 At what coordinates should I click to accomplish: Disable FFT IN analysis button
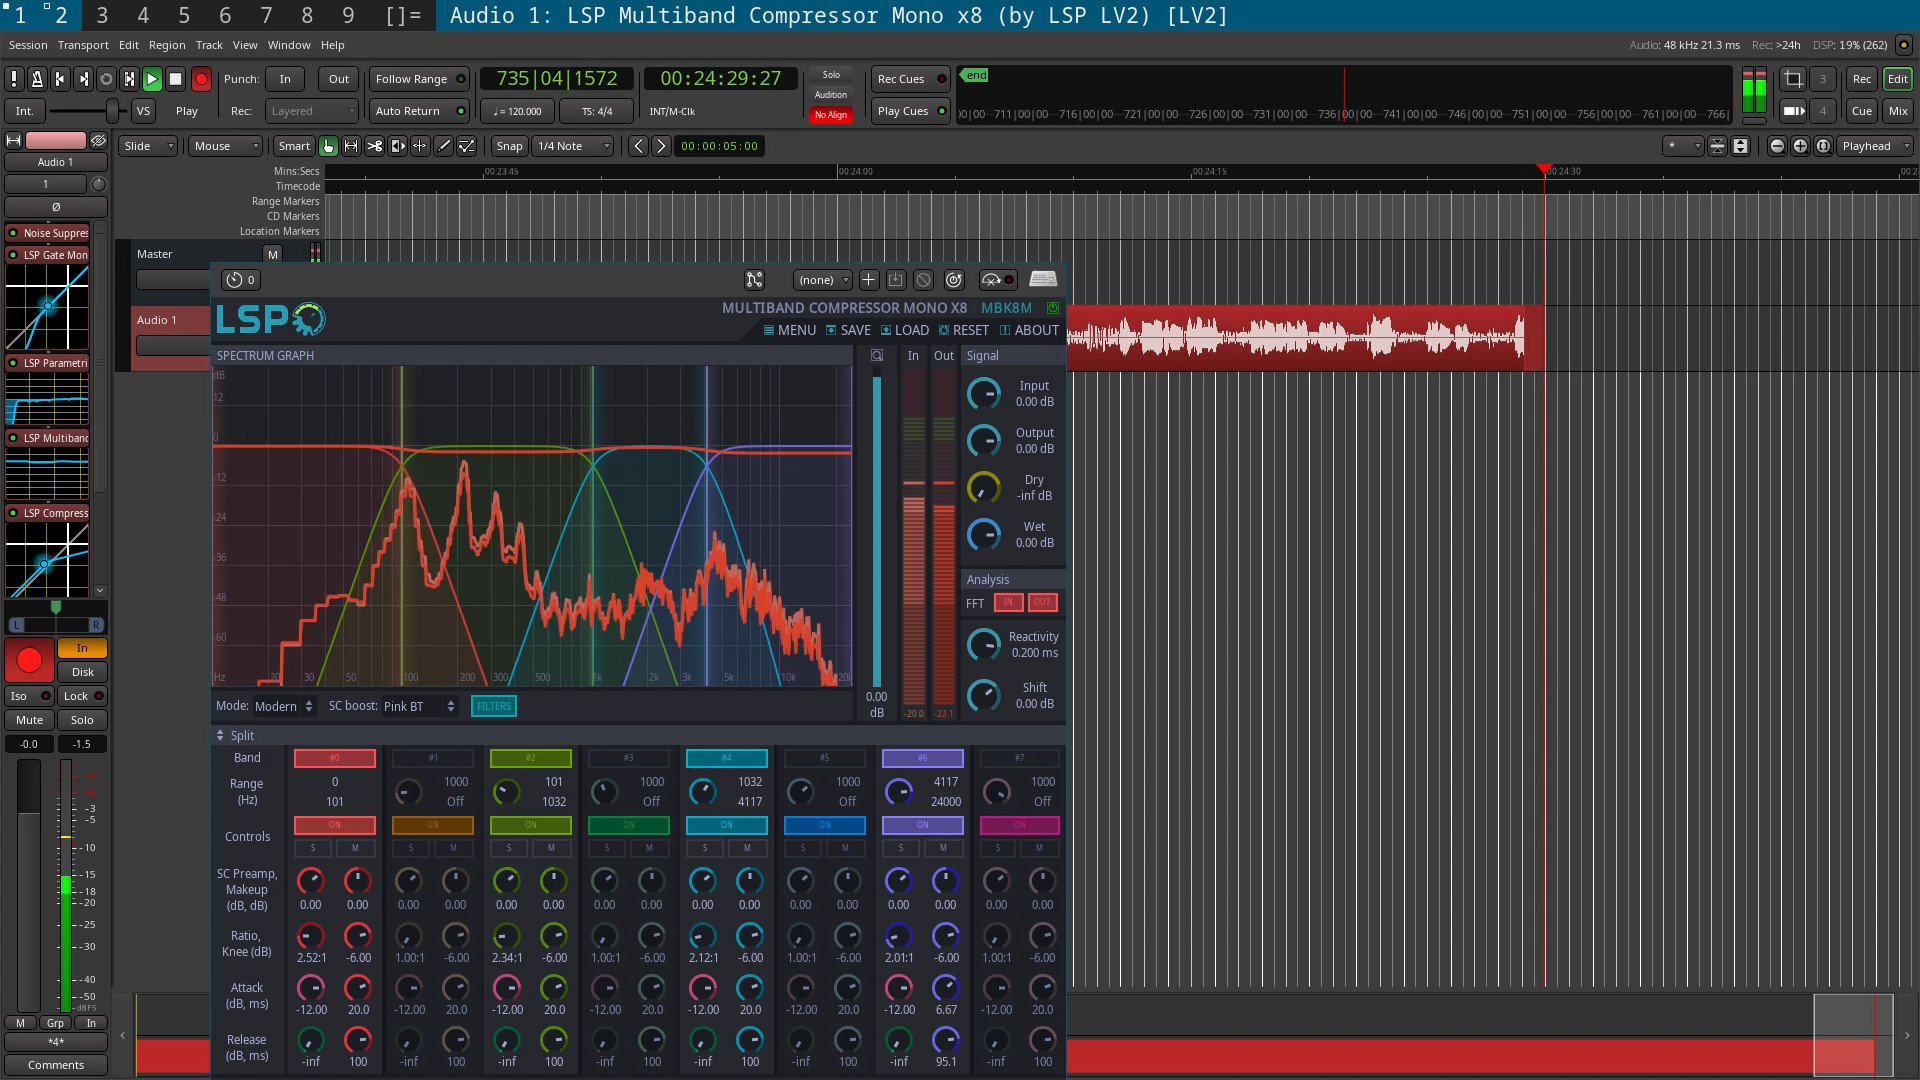(x=1008, y=602)
